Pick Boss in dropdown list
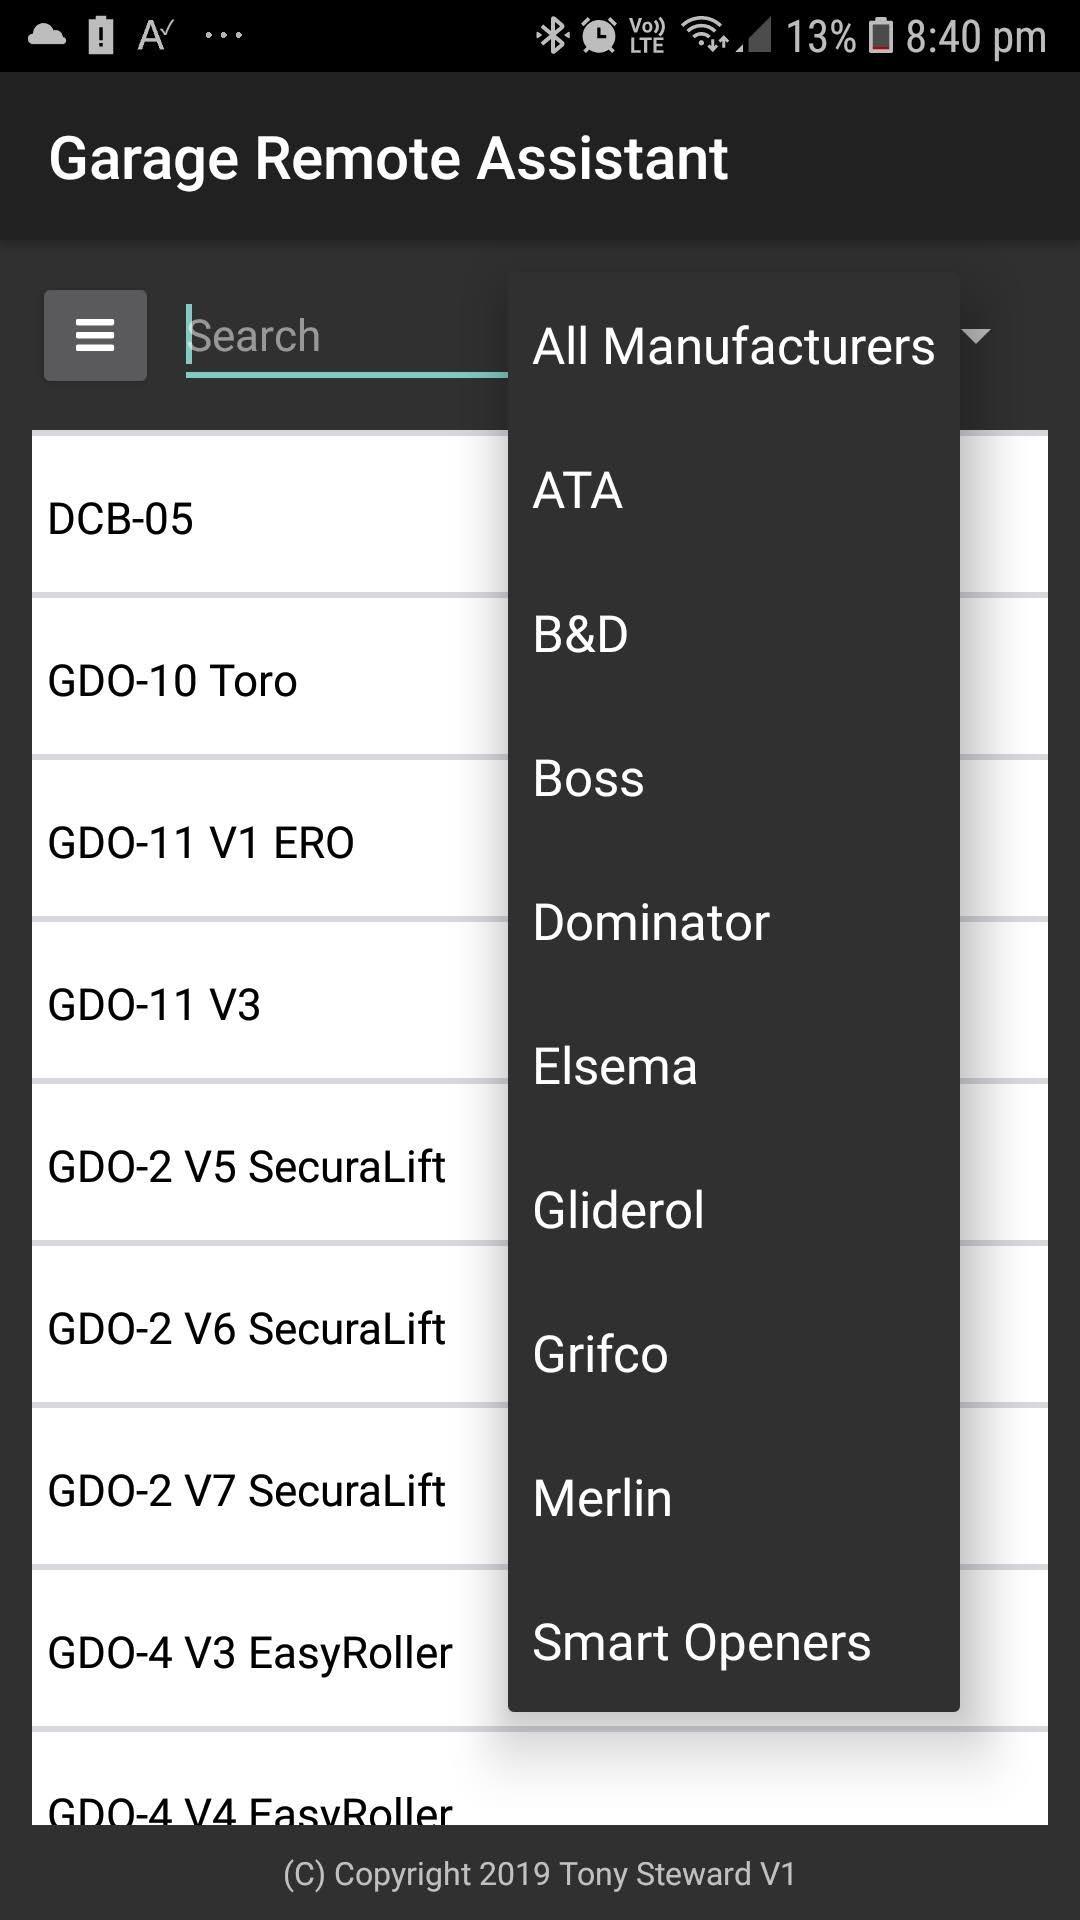This screenshot has height=1920, width=1080. 733,778
